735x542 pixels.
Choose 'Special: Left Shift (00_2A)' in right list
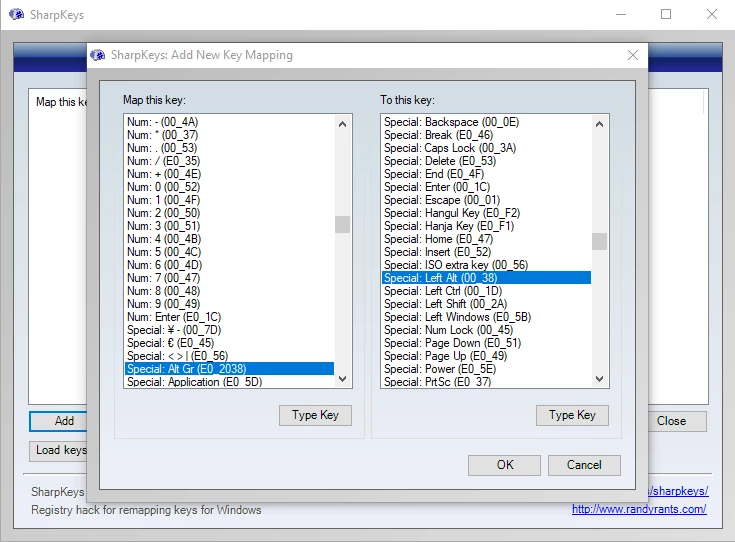[487, 304]
